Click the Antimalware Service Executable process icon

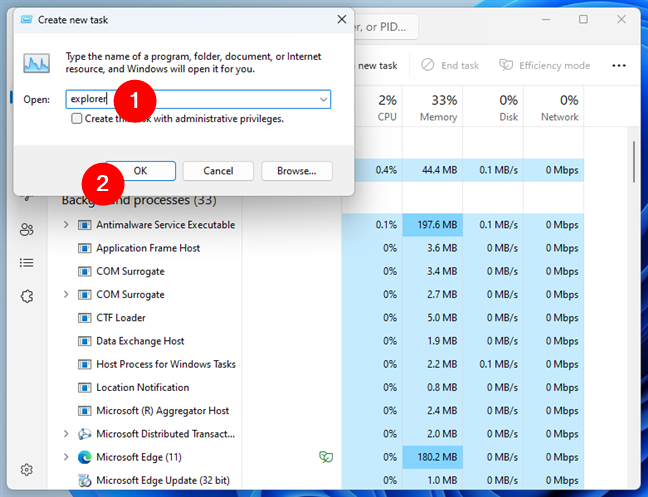click(x=85, y=225)
